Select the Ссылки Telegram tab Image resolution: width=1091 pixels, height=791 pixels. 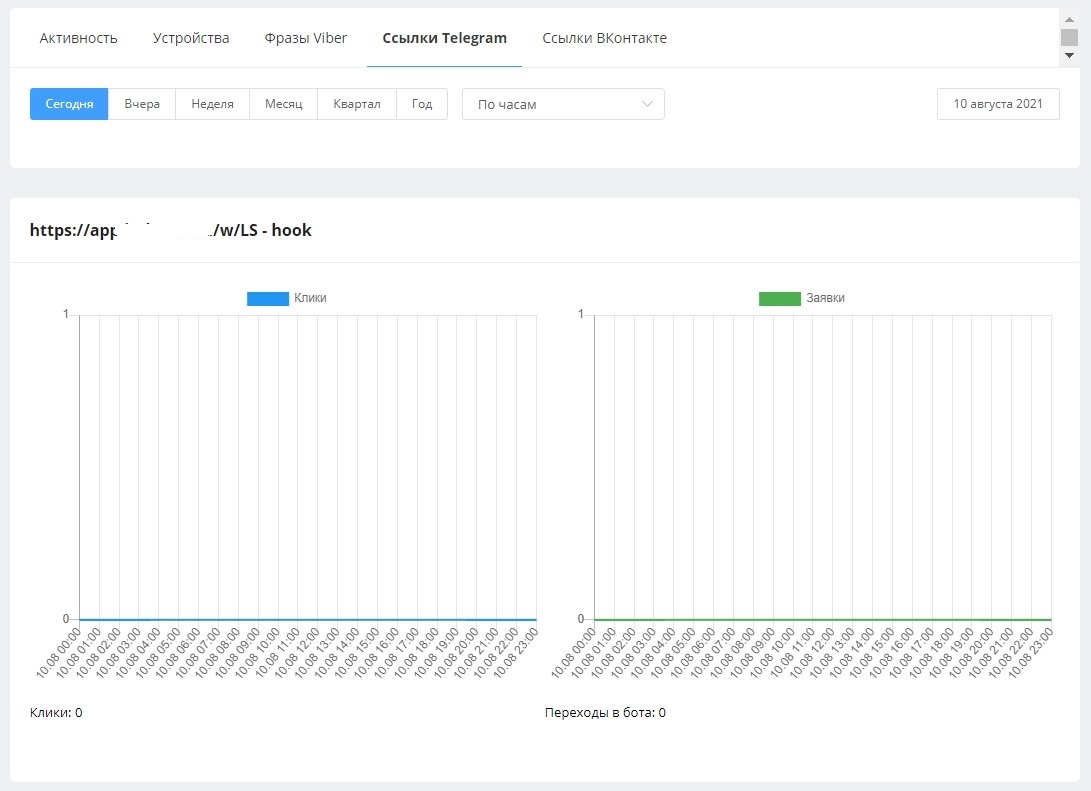(x=444, y=38)
